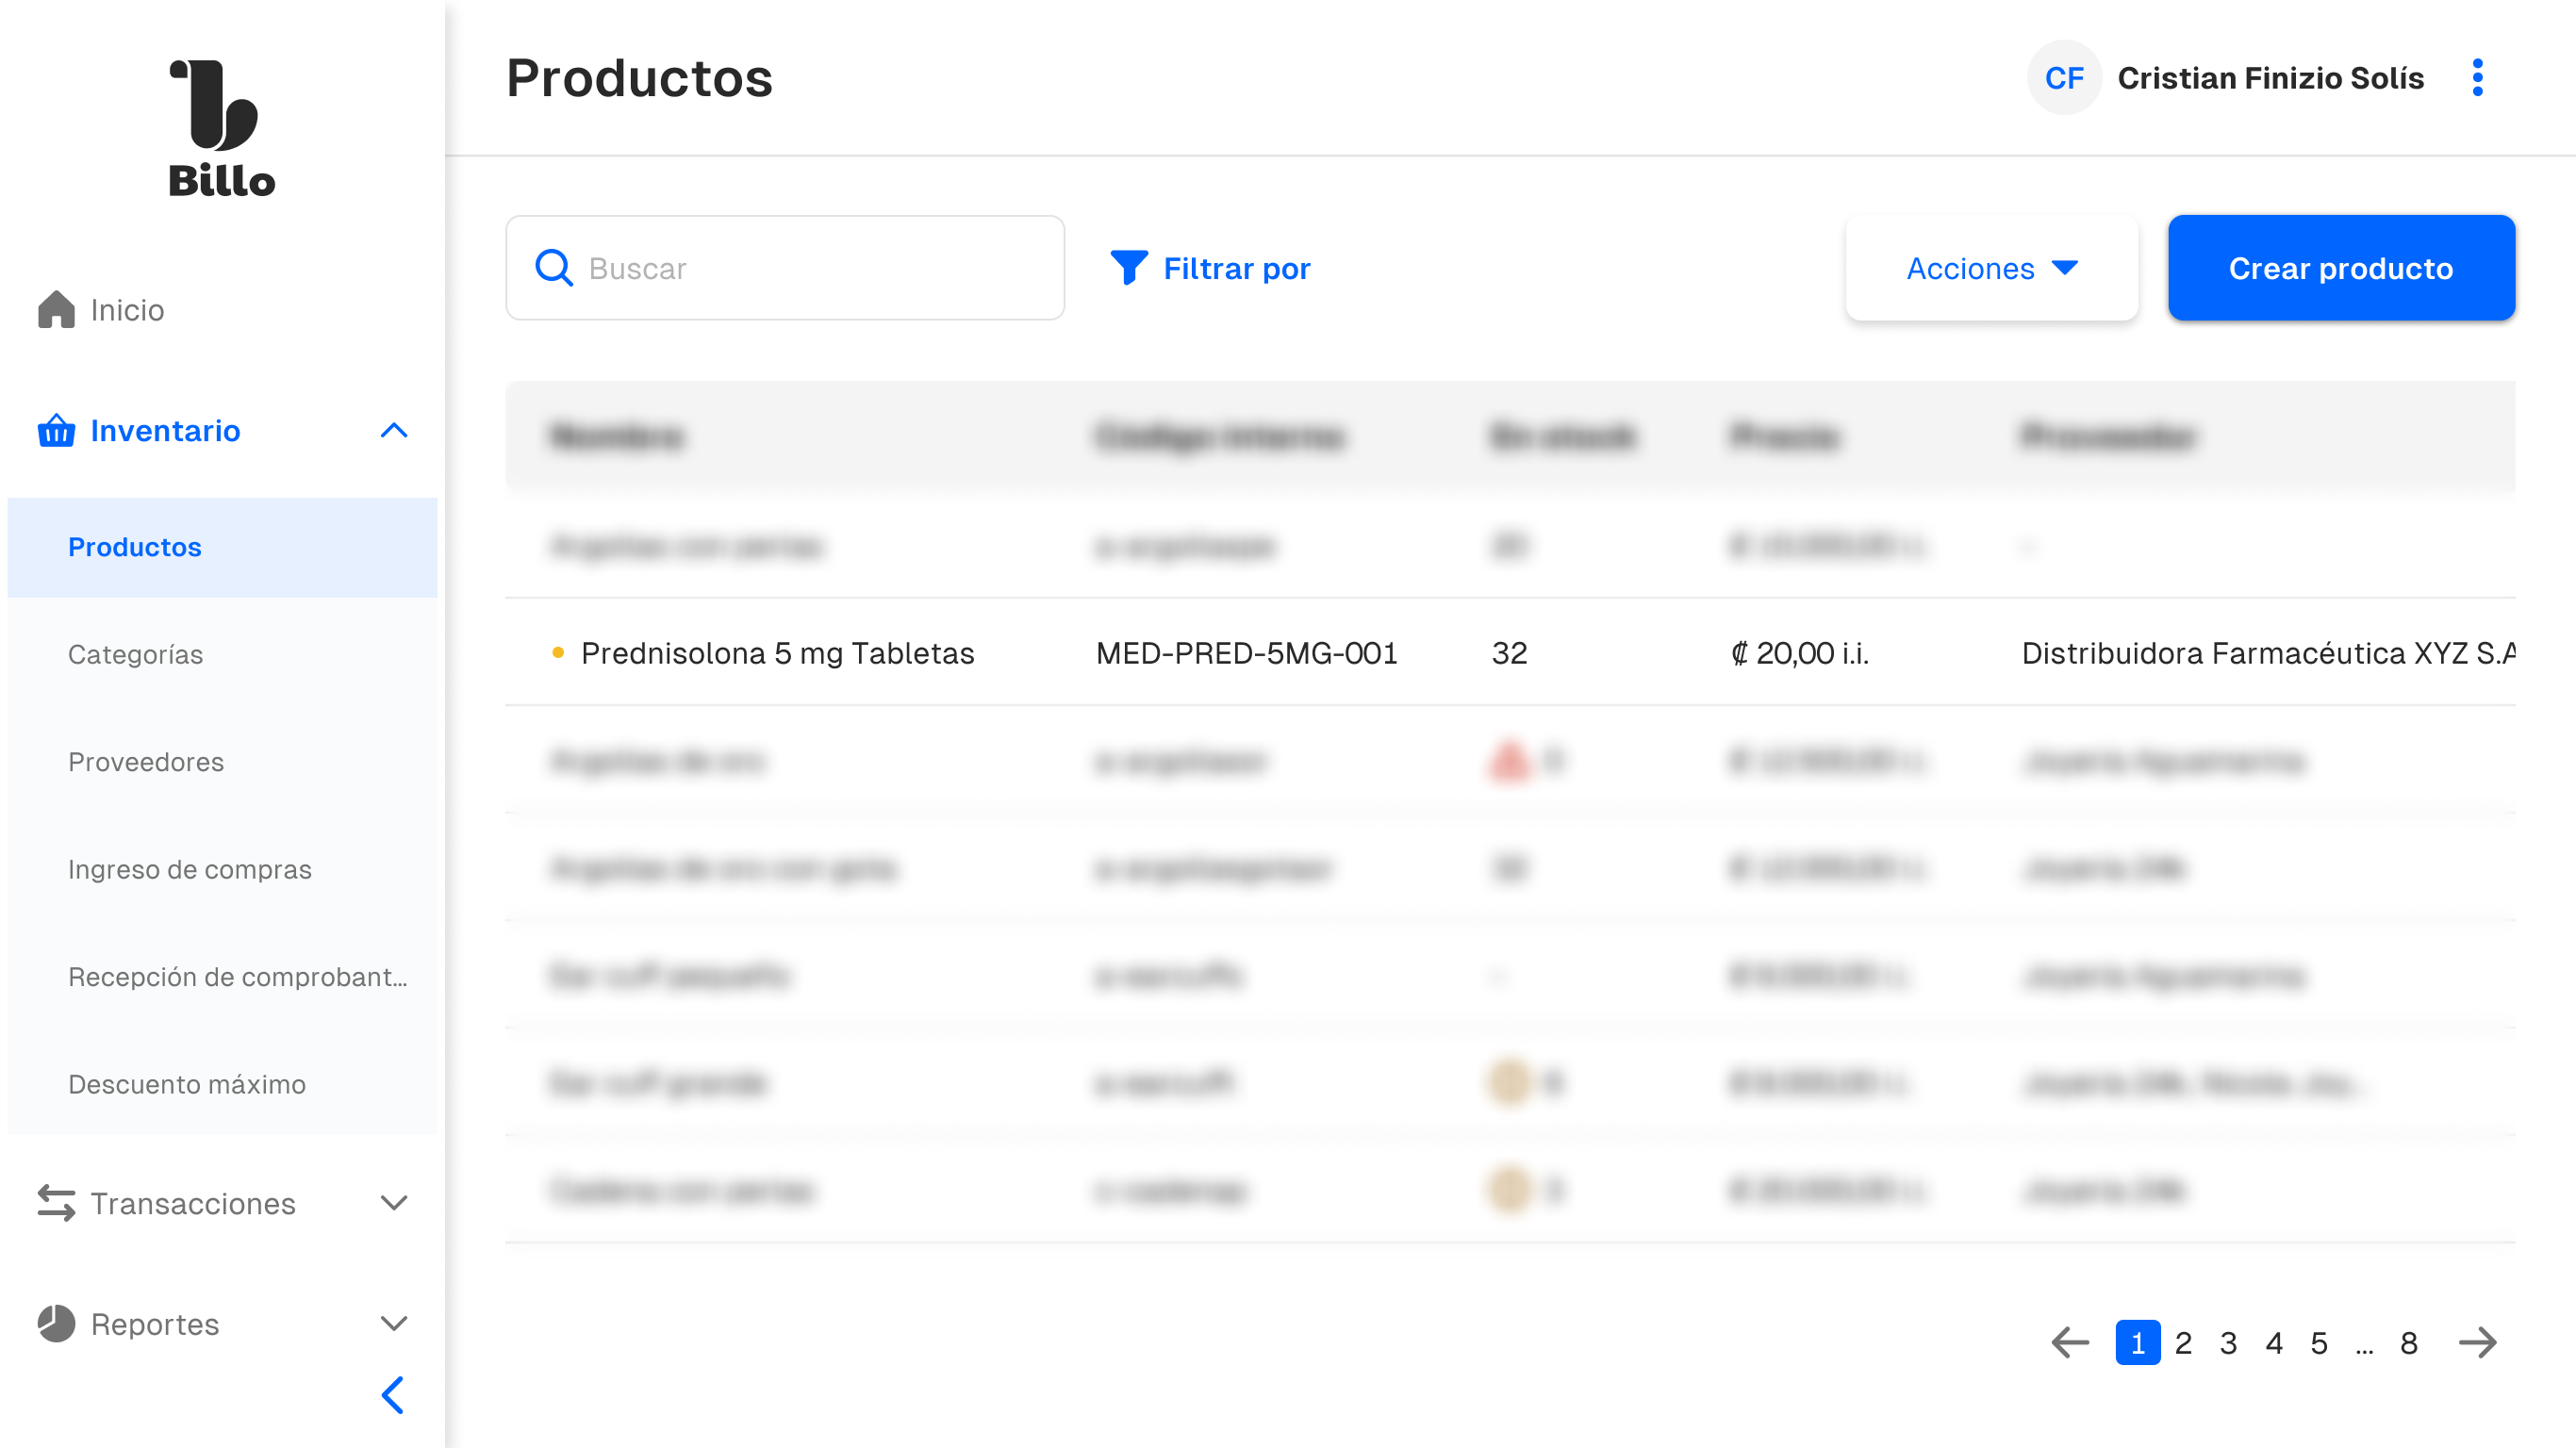Click the Transacciones arrows icon
This screenshot has width=2576, height=1448.
pyautogui.click(x=56, y=1203)
